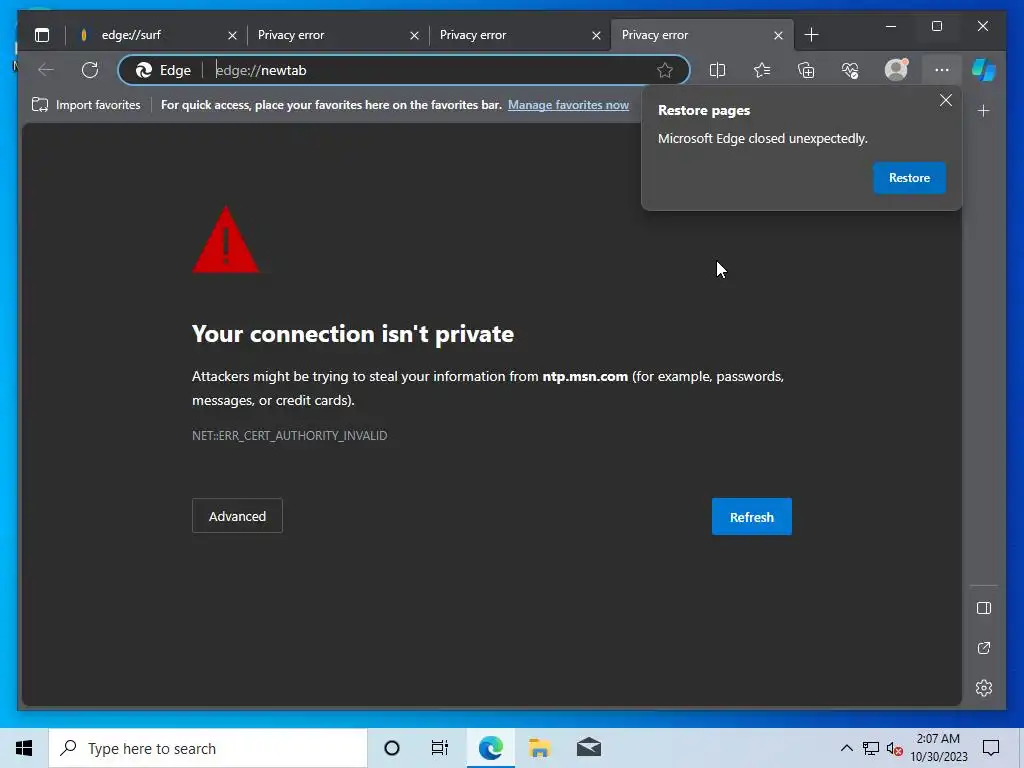Reload the current page
Viewport: 1024px width, 768px height.
(x=90, y=70)
